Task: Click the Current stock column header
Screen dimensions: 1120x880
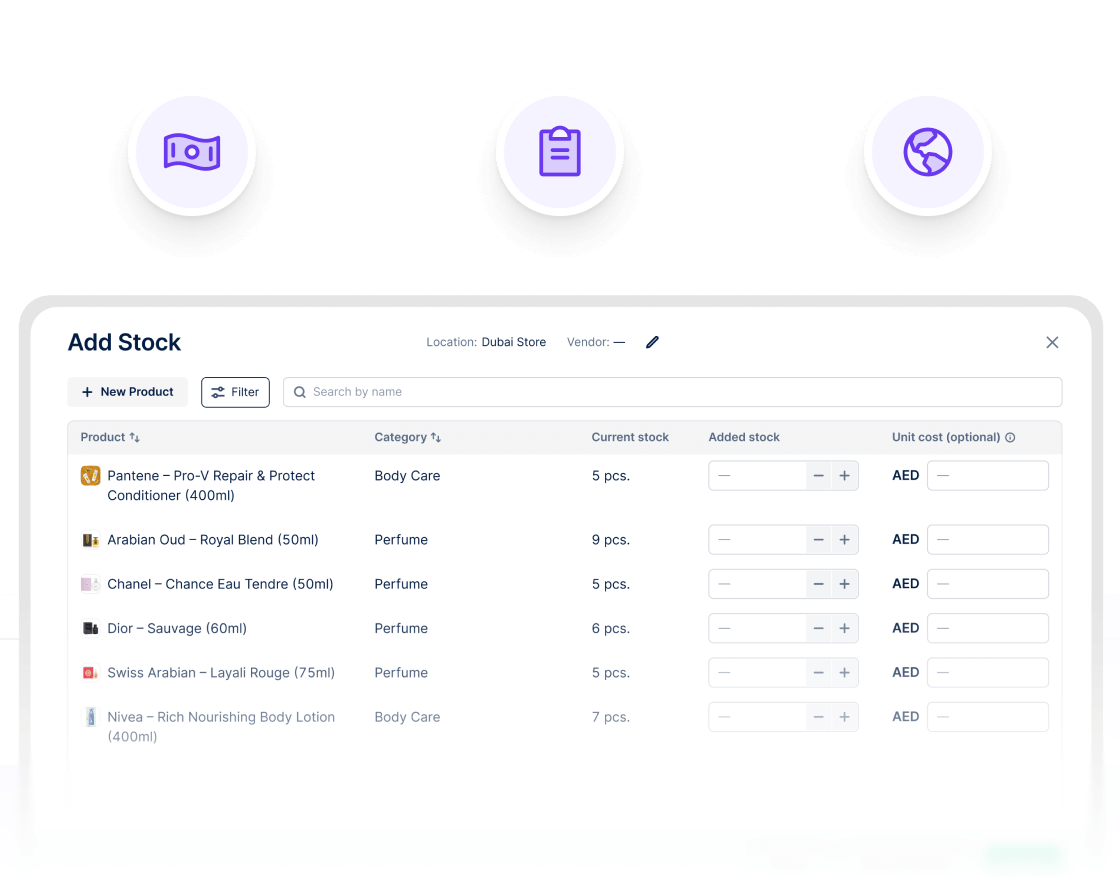Action: point(630,437)
